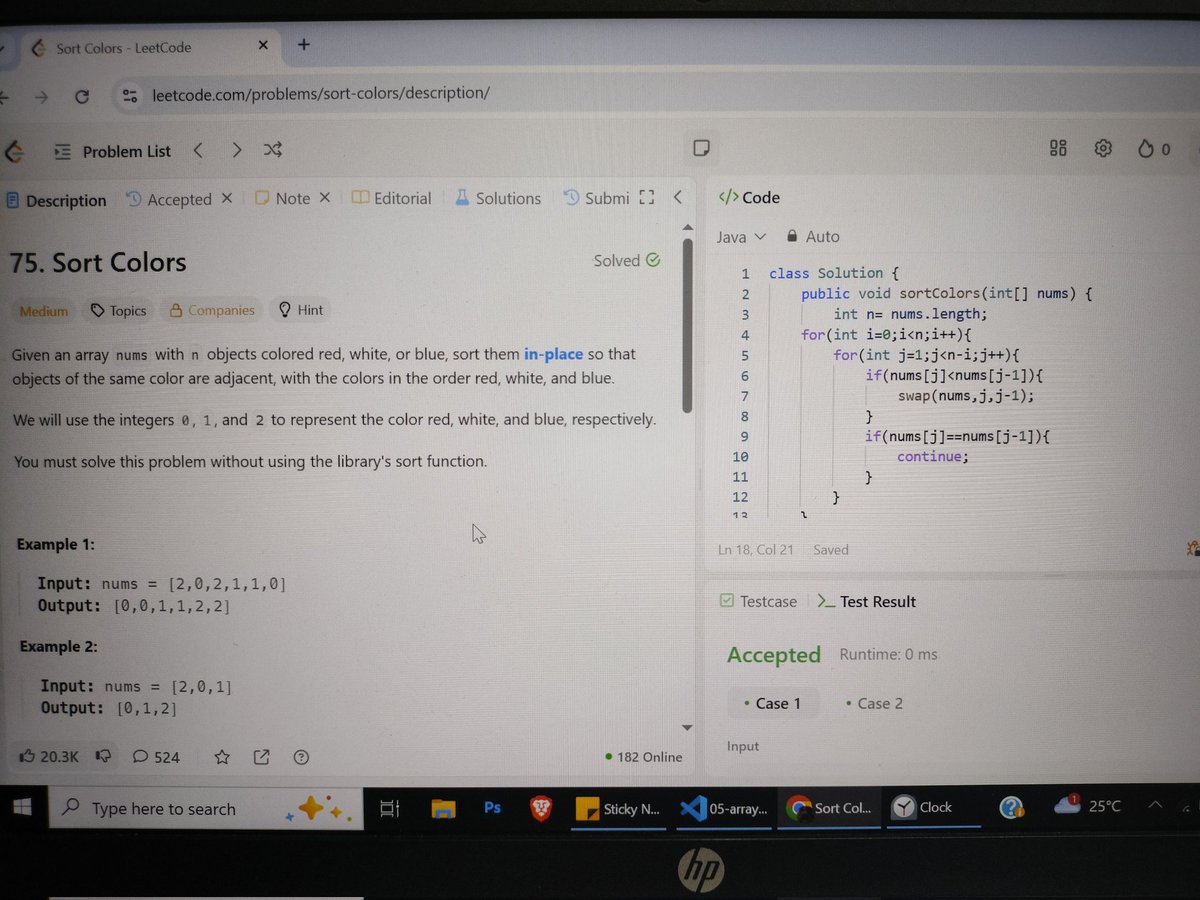
Task: Open LeetCode settings gear
Action: (1103, 149)
